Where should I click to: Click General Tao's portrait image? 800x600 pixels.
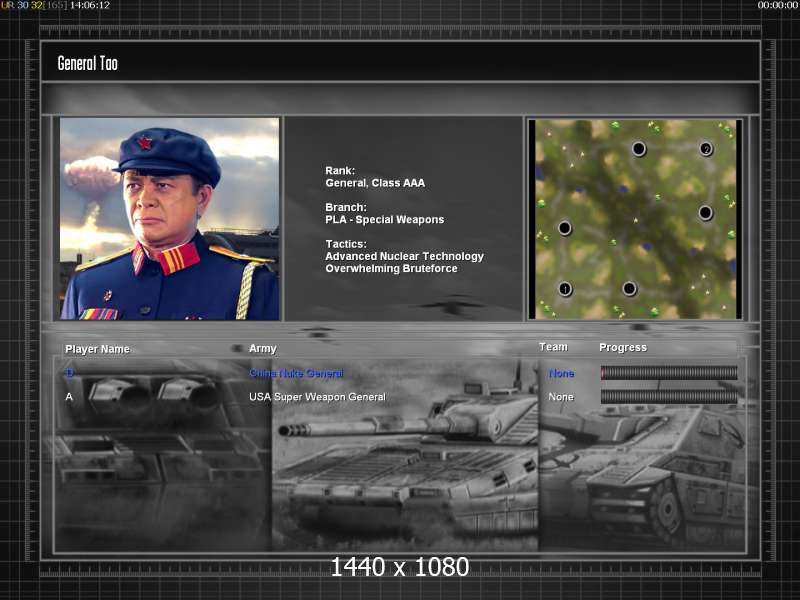pyautogui.click(x=169, y=219)
